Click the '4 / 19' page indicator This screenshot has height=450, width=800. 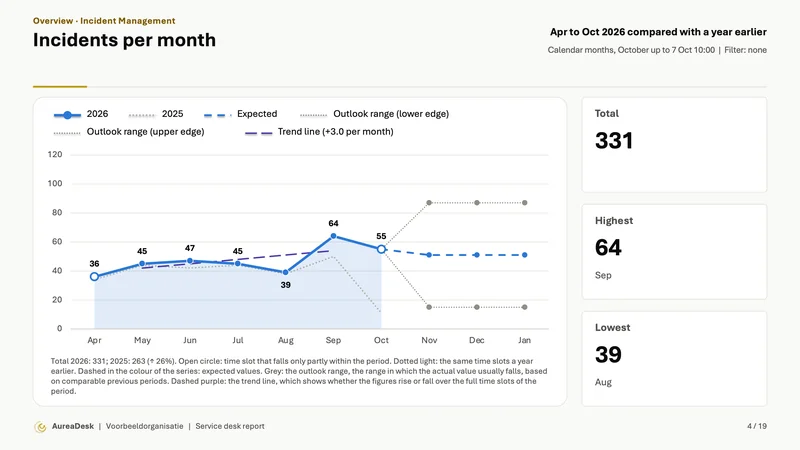click(757, 426)
